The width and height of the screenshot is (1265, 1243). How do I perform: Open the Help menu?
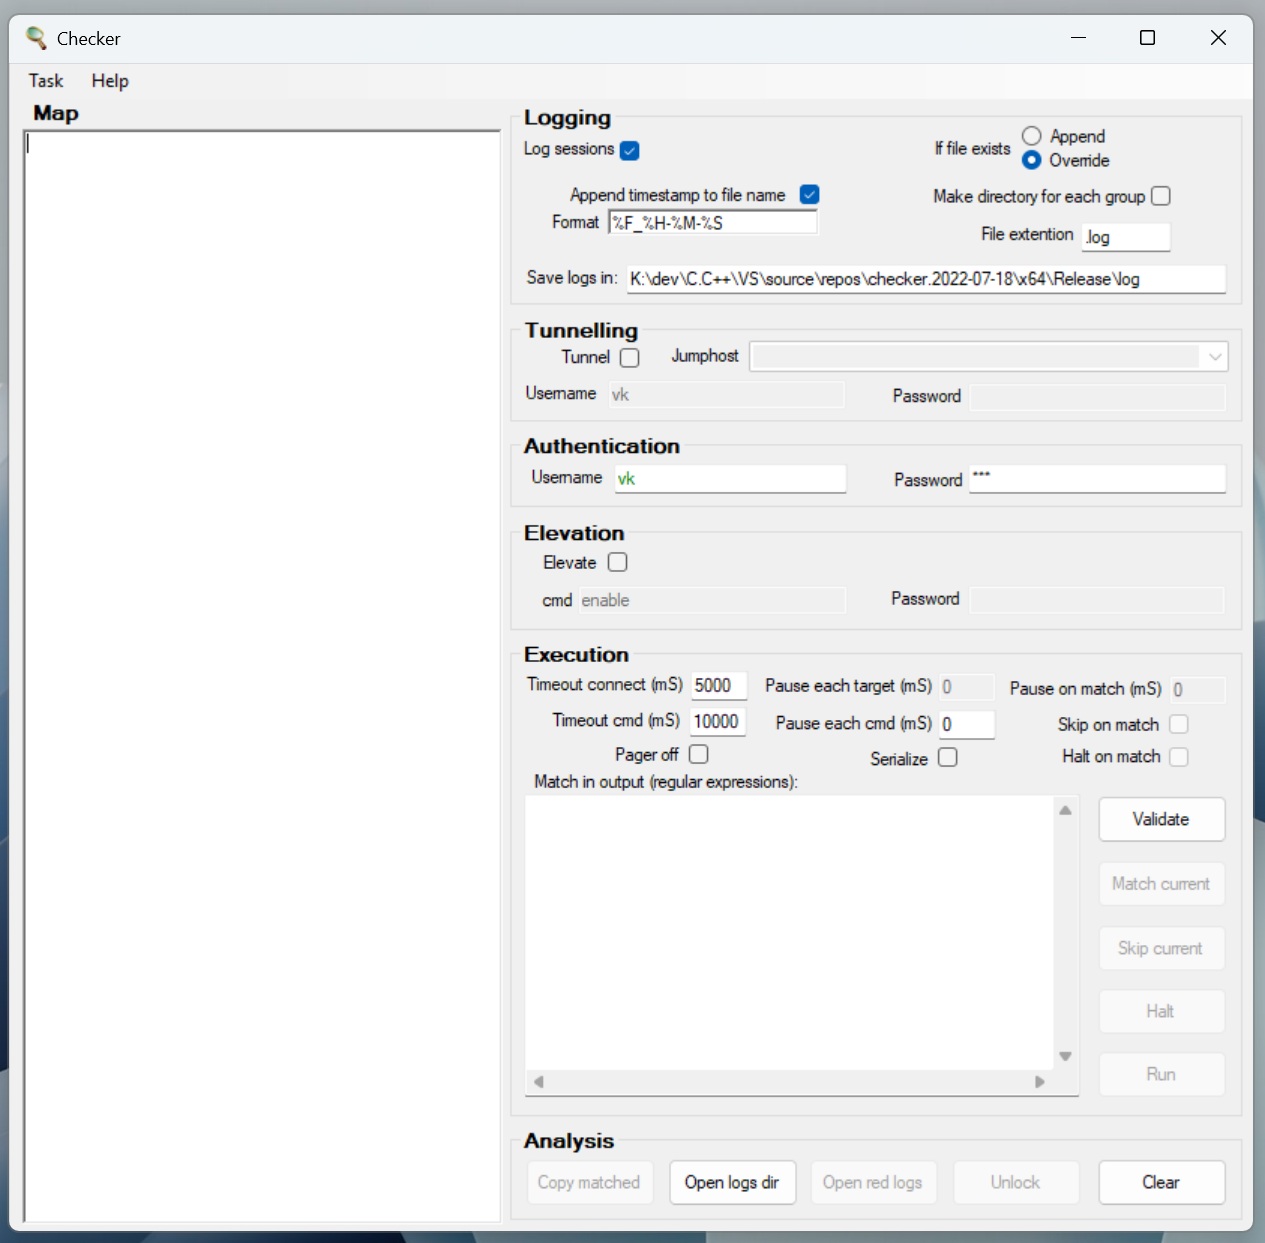(x=110, y=81)
